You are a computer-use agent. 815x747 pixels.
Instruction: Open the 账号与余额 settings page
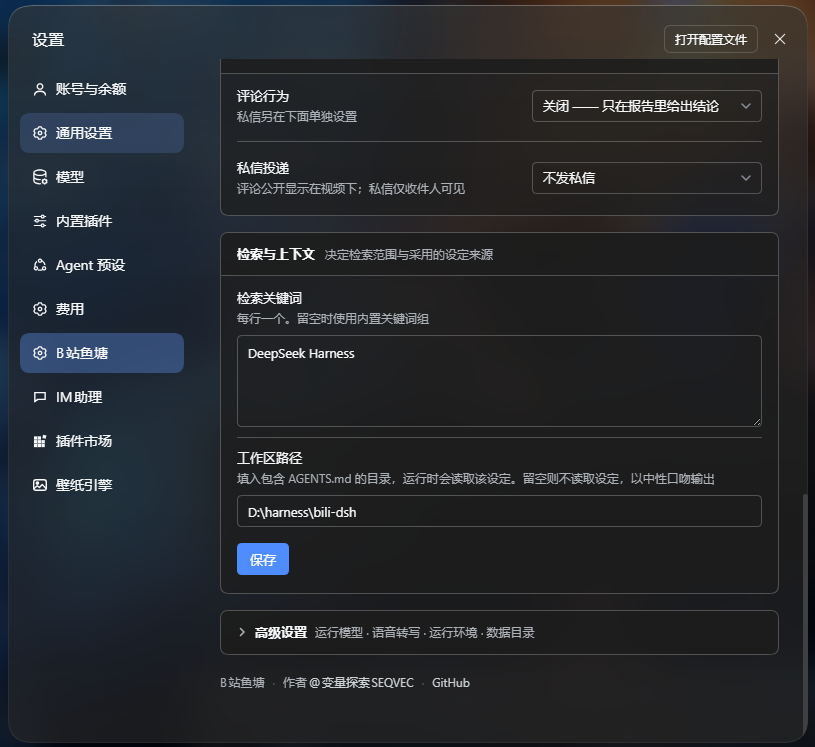102,89
